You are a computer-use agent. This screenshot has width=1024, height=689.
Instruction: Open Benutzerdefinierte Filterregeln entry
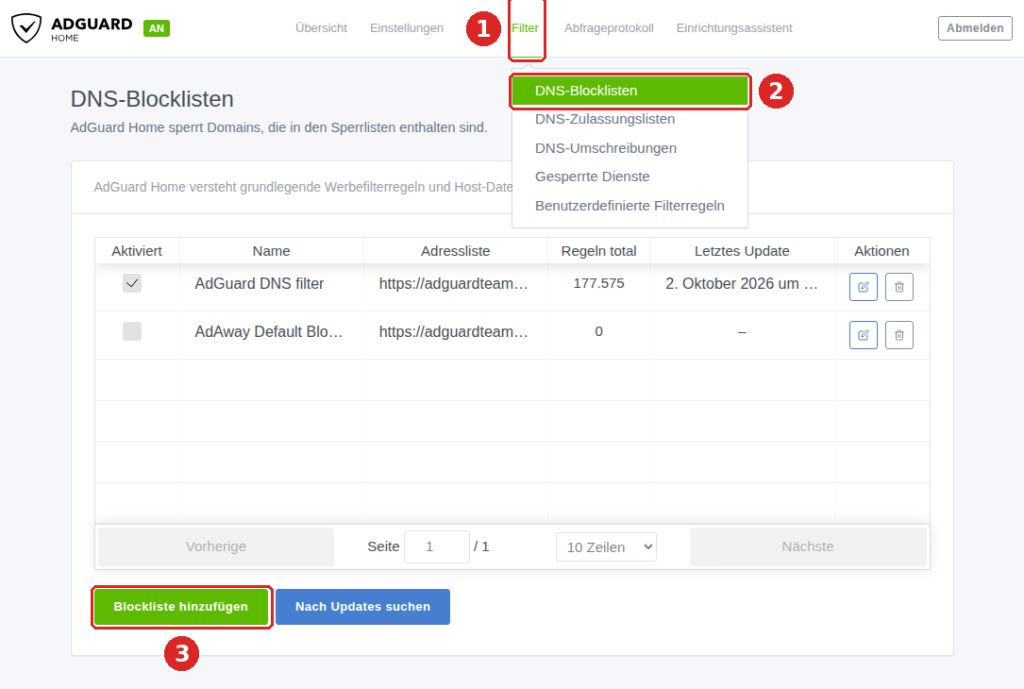point(630,206)
